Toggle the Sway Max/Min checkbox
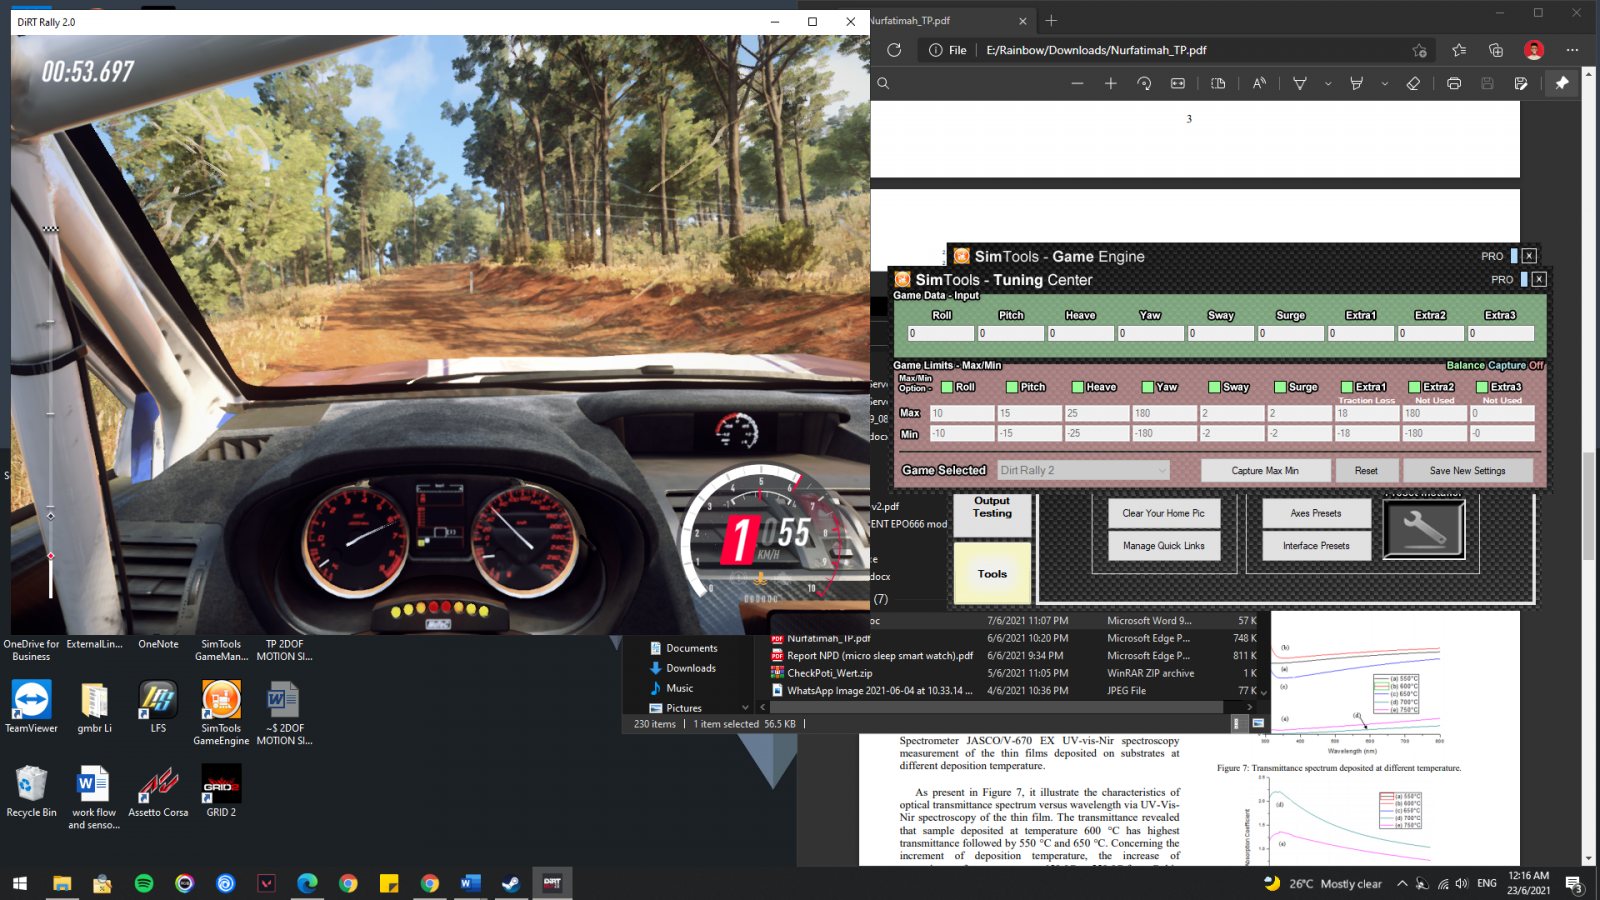The width and height of the screenshot is (1600, 900). (1214, 387)
